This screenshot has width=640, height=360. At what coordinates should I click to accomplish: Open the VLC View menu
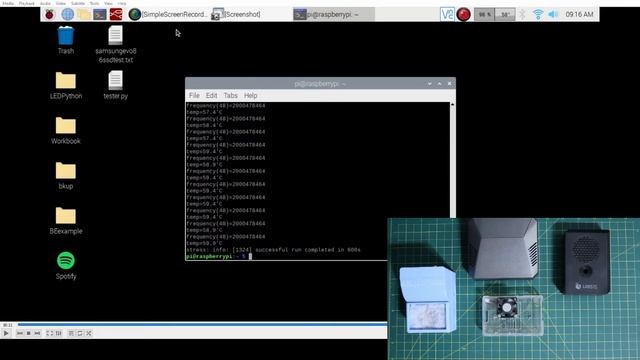coord(108,3)
